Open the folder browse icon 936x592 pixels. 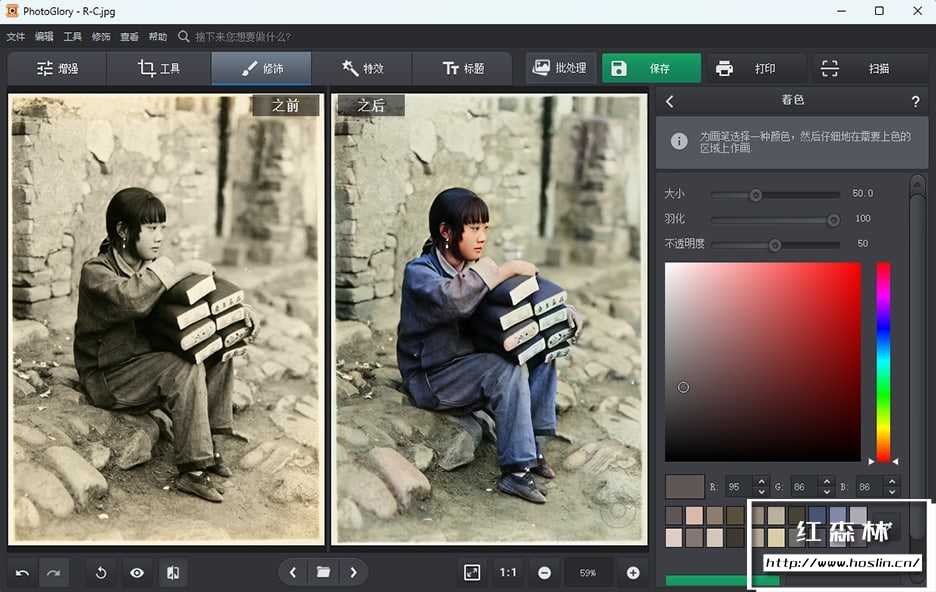tap(323, 572)
